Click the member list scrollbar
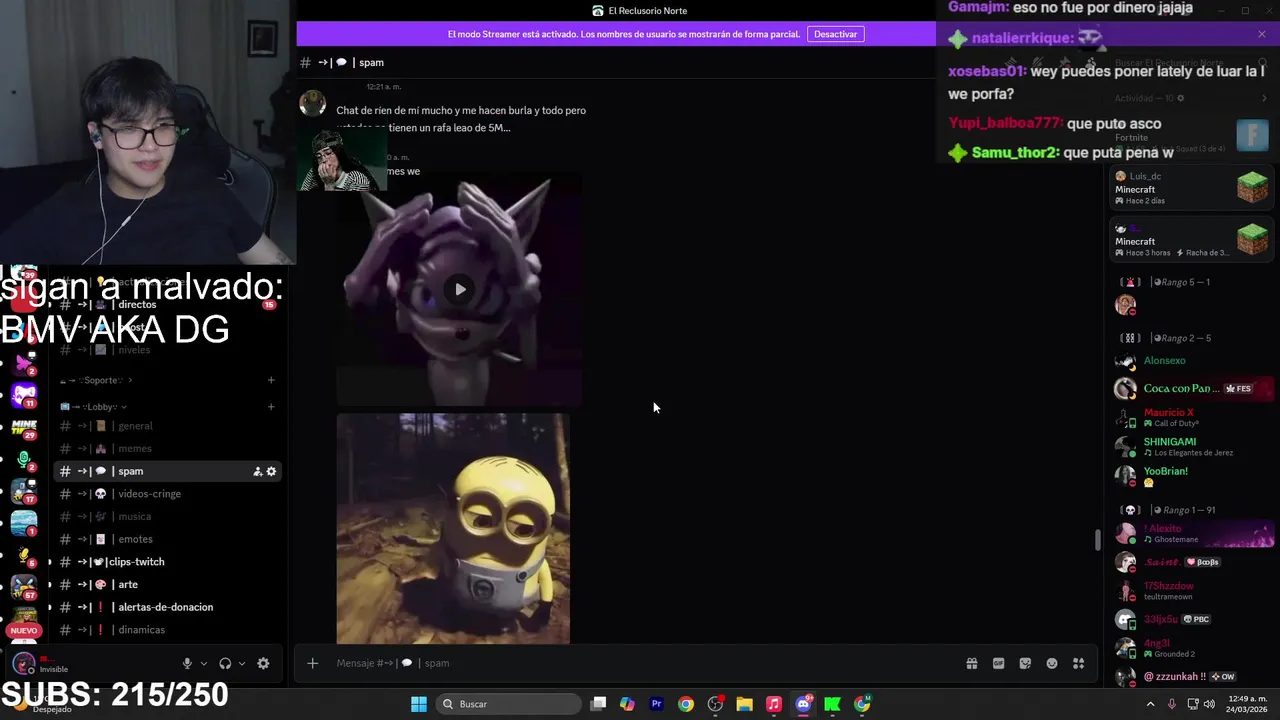The width and height of the screenshot is (1280, 720). pyautogui.click(x=1097, y=539)
